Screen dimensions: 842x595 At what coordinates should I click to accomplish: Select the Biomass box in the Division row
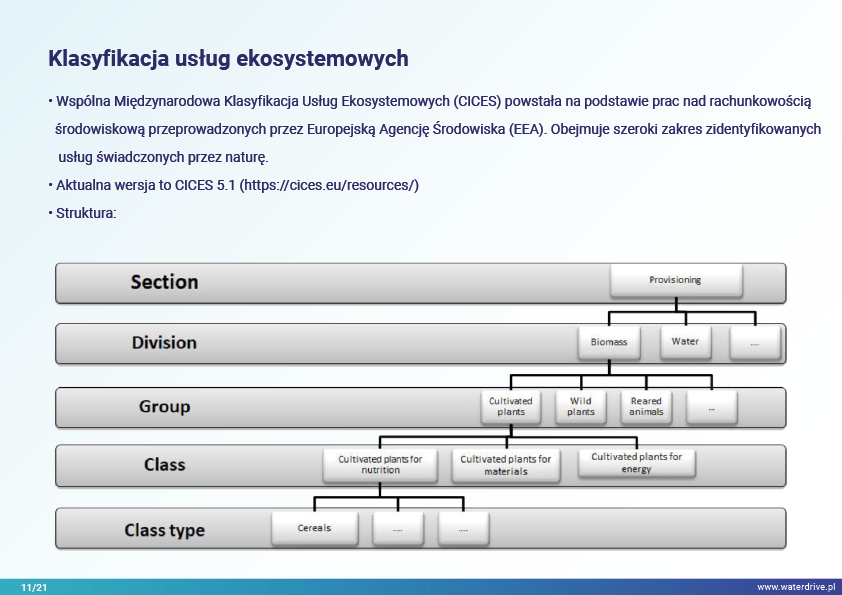click(608, 342)
